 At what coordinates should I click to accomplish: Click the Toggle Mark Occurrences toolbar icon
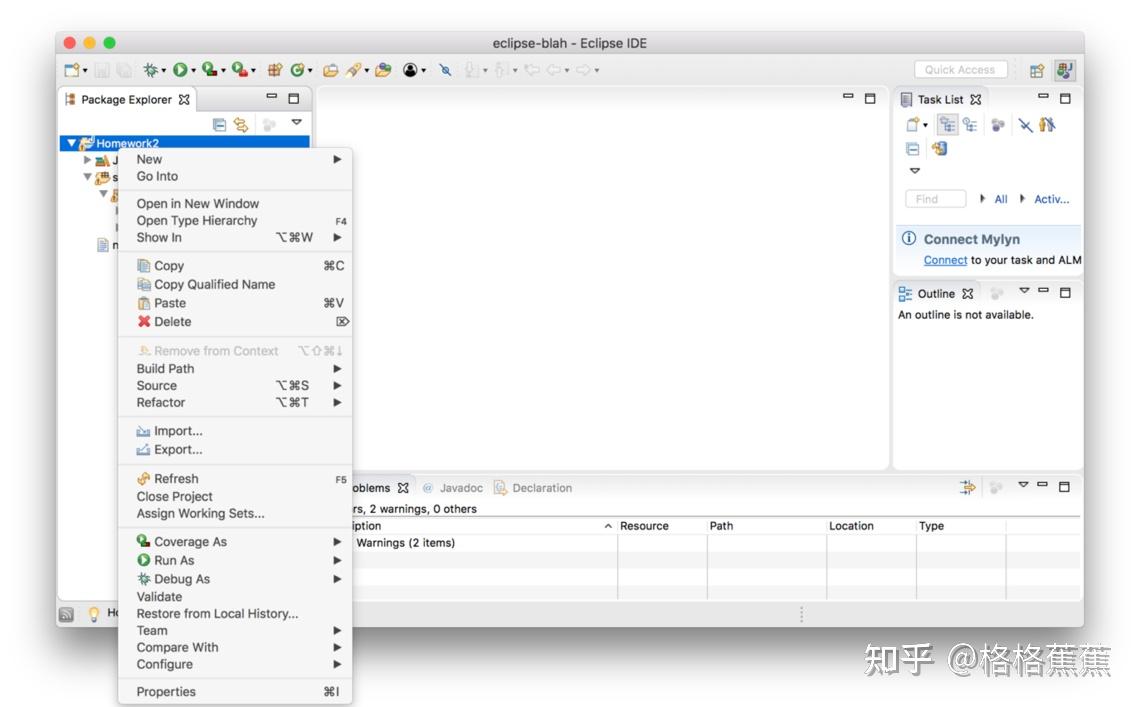[446, 70]
